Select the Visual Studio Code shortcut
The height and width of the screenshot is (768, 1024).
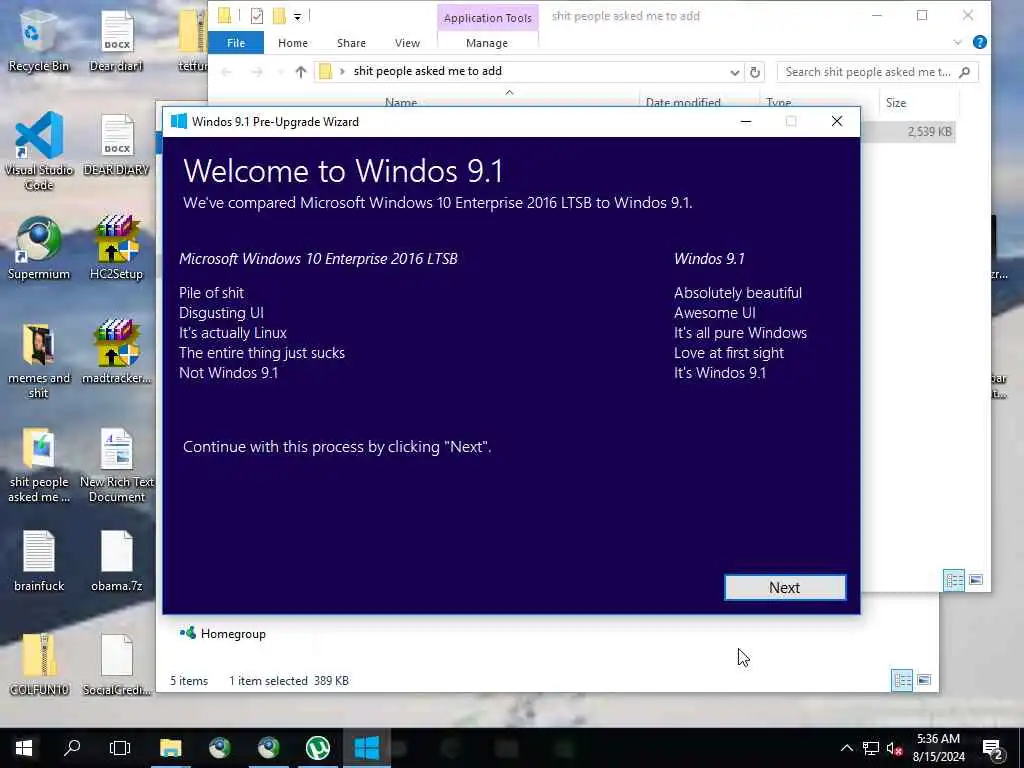(x=39, y=152)
